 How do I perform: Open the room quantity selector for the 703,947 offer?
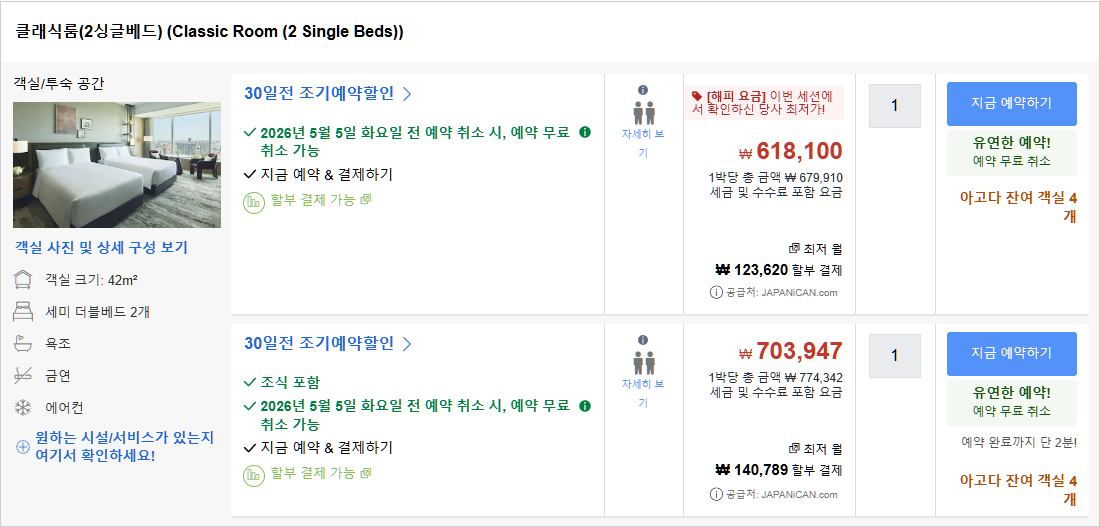(x=894, y=356)
